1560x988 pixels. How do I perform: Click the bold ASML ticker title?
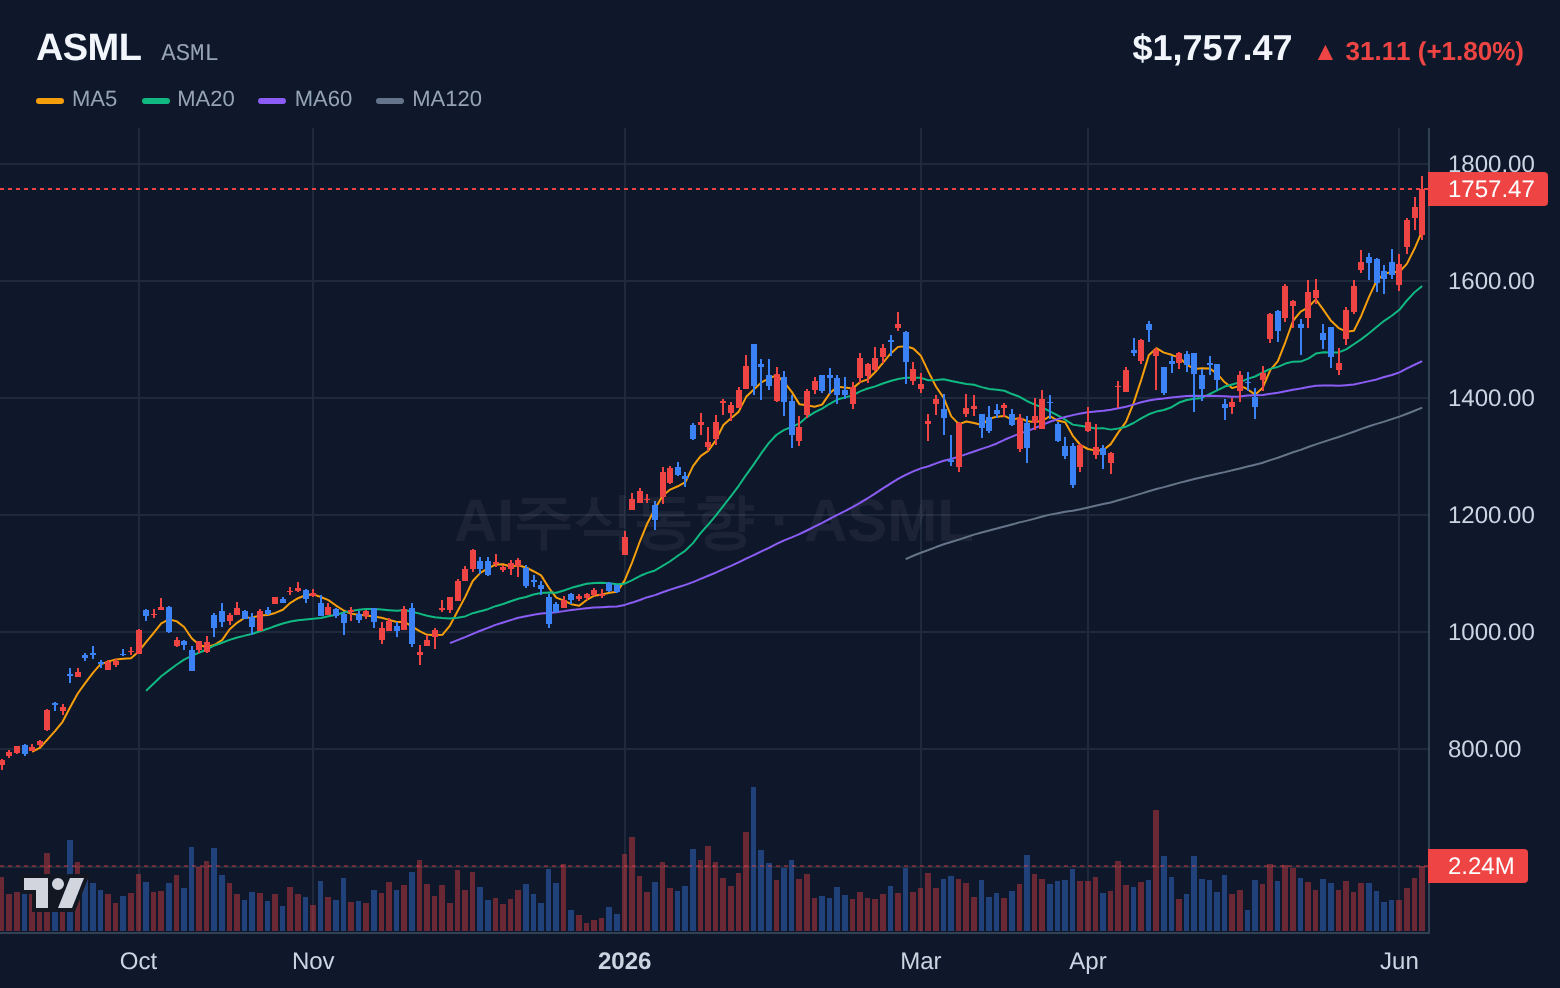click(89, 48)
